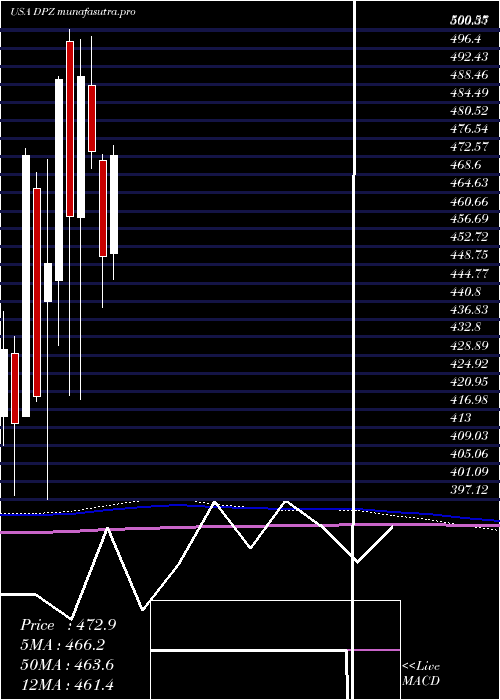
Task: Click the '5MA : 466.2' readout
Action: coord(65,645)
